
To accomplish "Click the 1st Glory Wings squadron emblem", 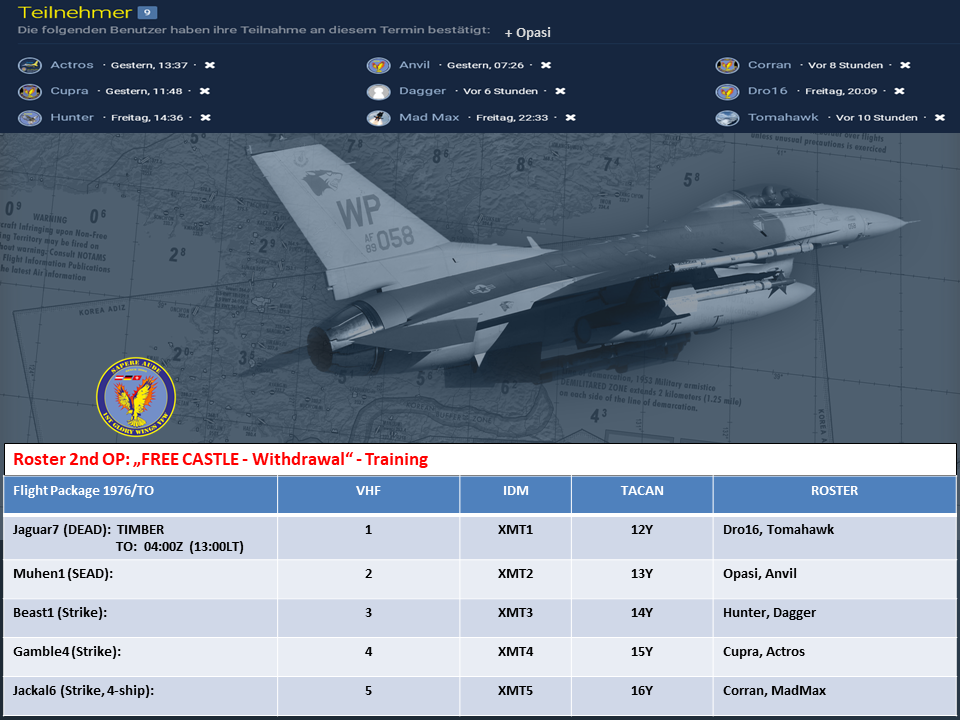I will (x=136, y=397).
